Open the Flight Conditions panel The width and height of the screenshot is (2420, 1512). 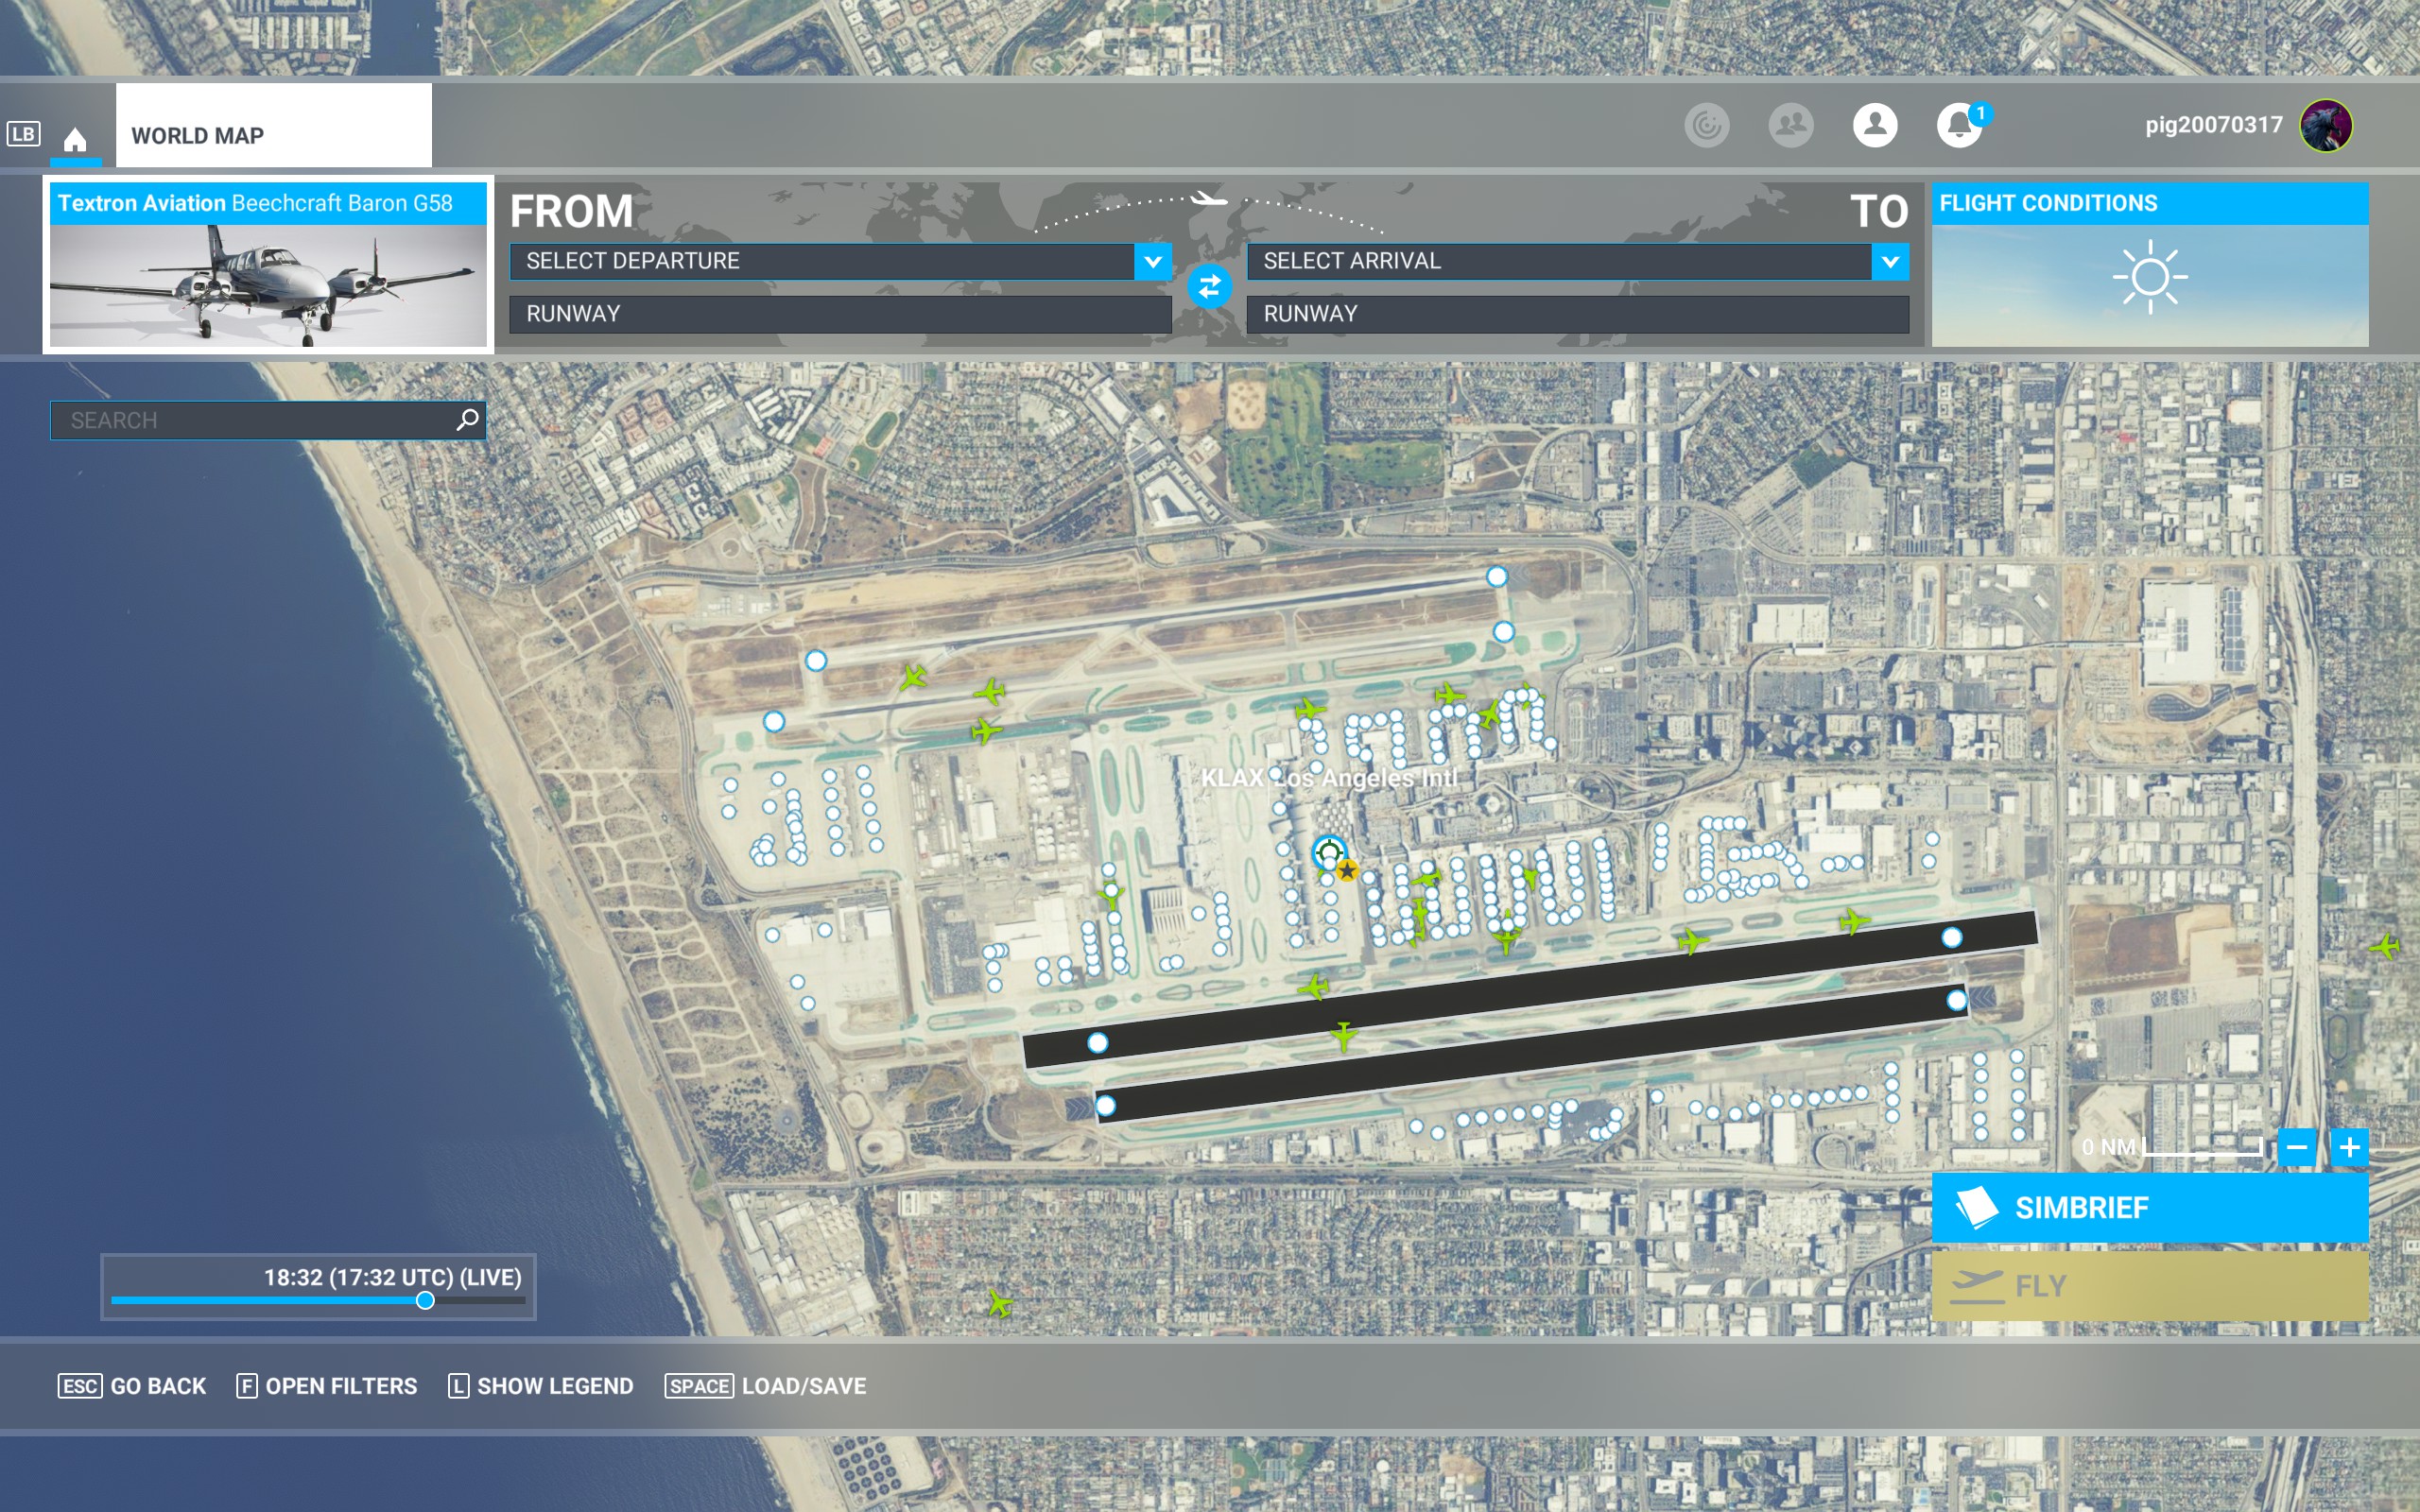[x=2150, y=265]
